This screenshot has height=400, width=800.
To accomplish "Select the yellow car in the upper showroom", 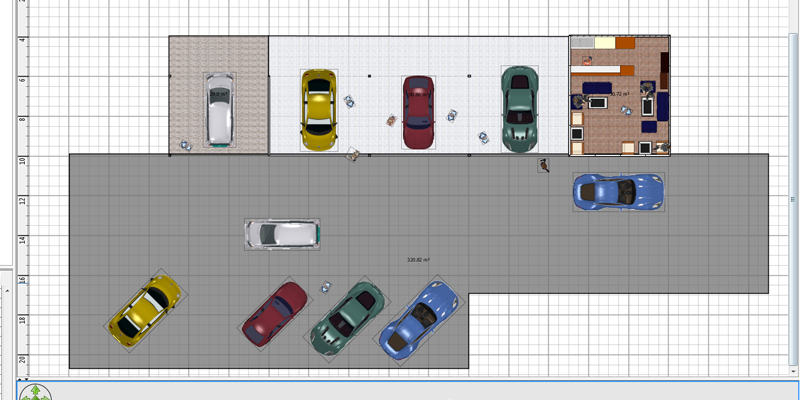I will point(318,109).
